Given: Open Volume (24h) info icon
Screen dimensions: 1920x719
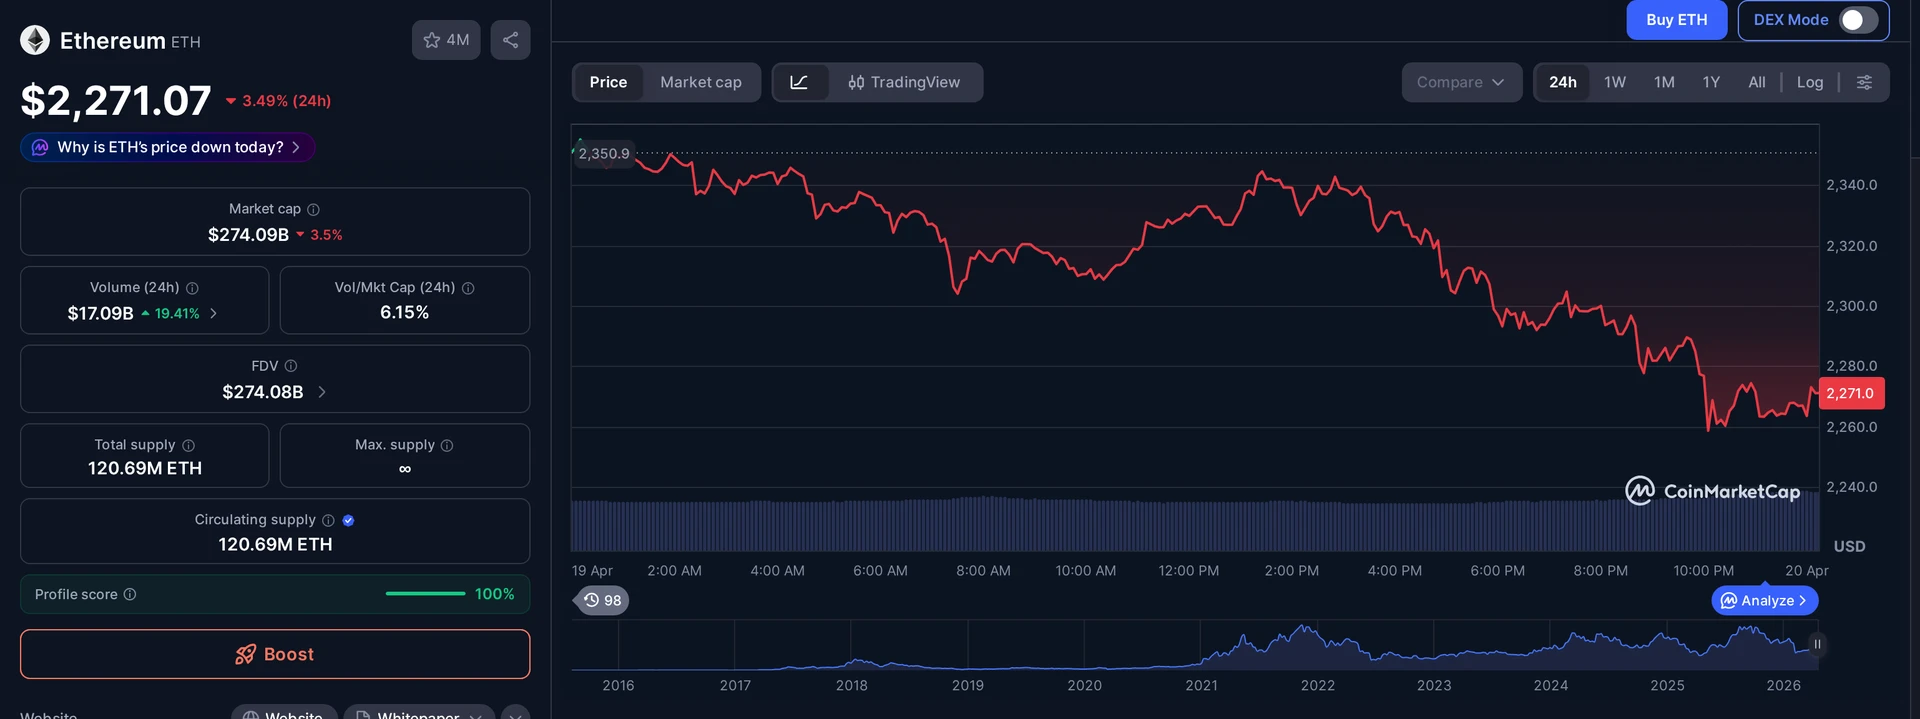Looking at the screenshot, I should point(192,288).
